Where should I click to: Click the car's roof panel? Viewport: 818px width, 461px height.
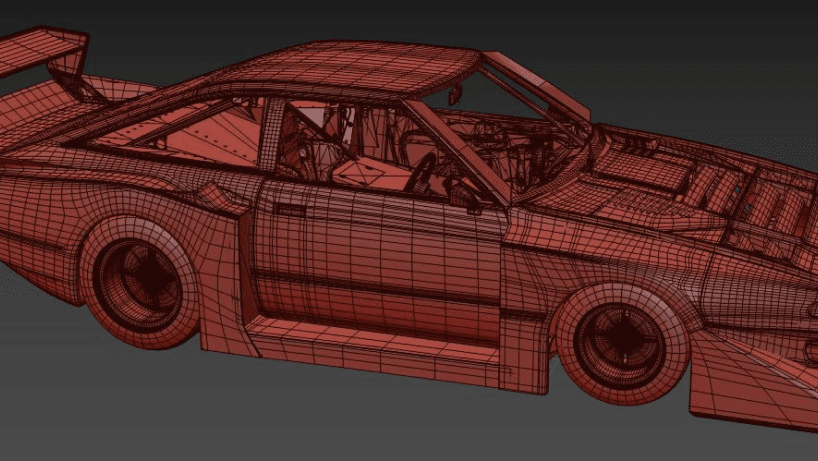pyautogui.click(x=370, y=67)
